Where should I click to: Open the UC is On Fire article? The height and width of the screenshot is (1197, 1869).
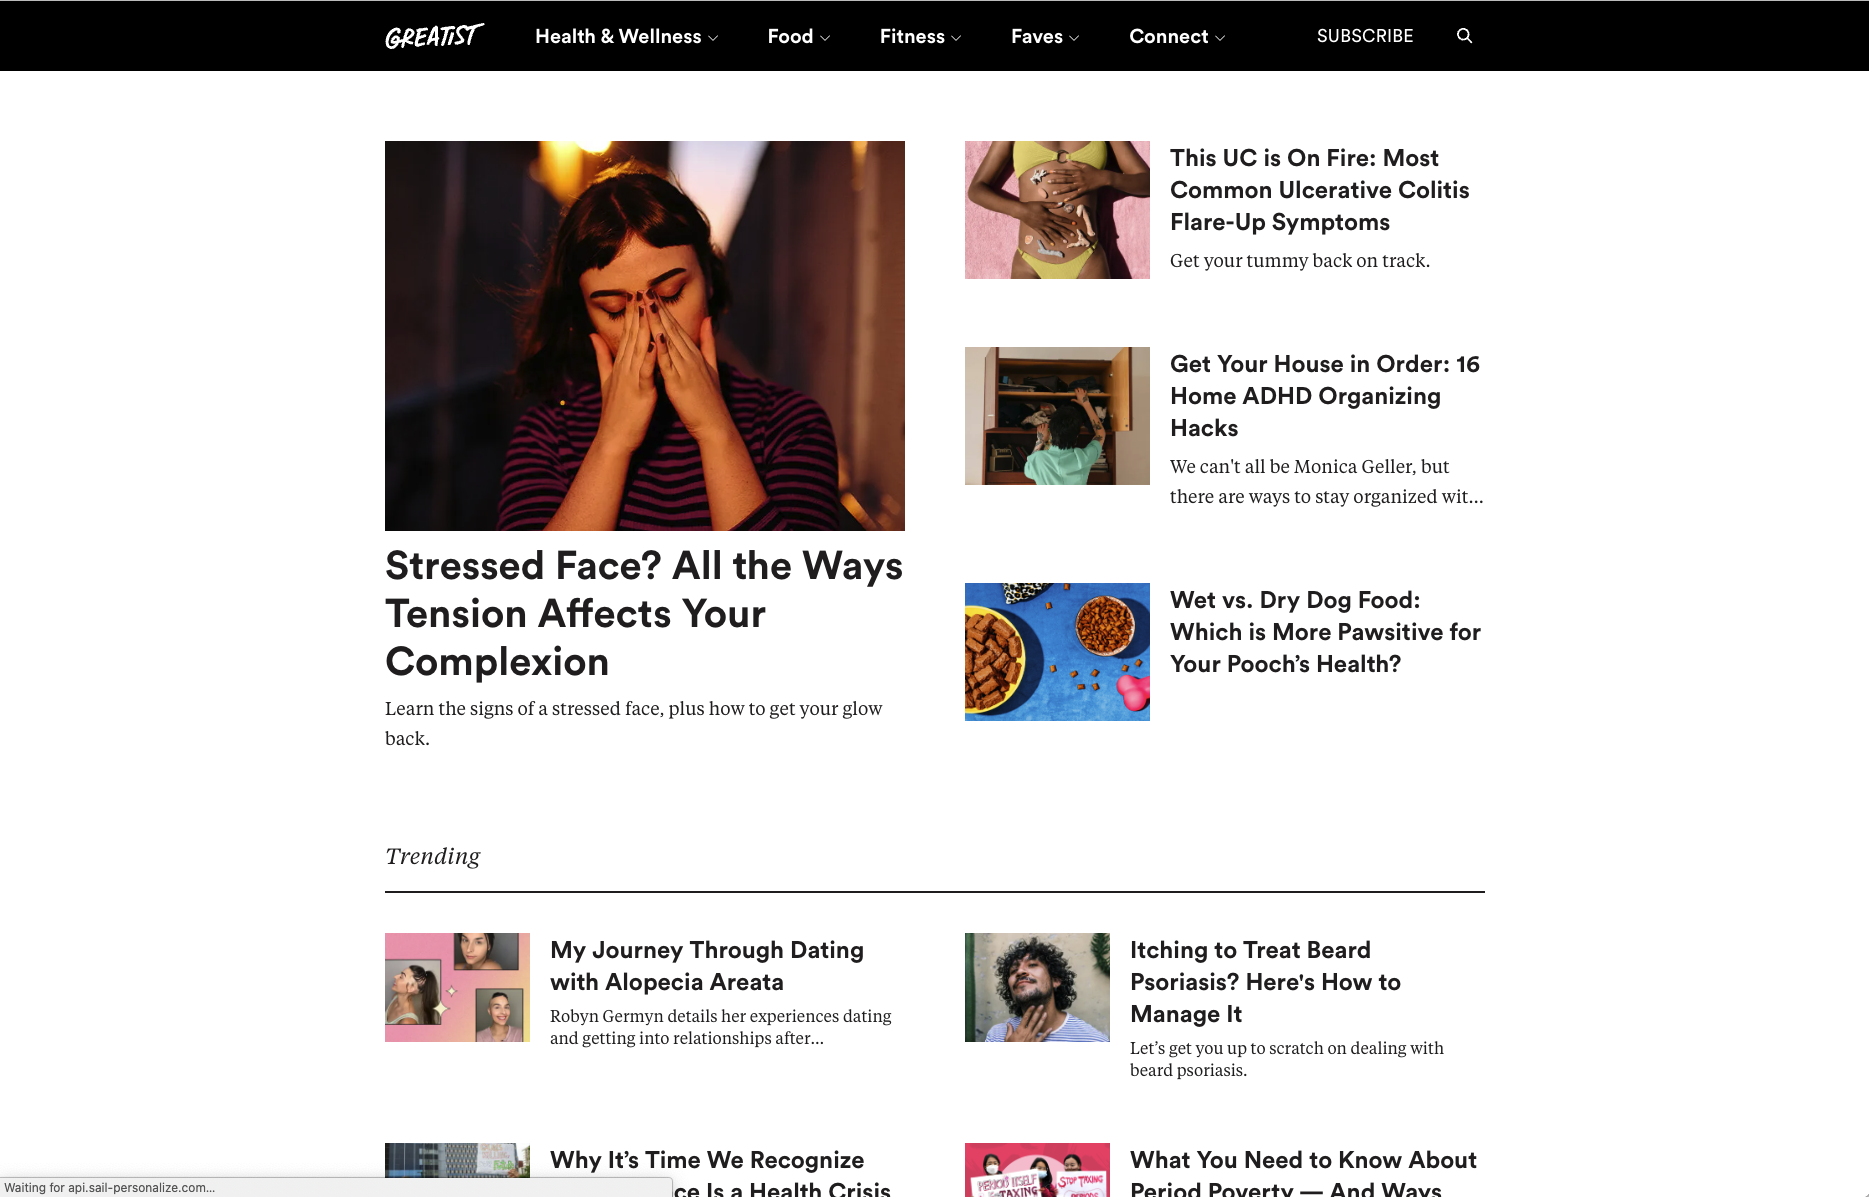1319,190
